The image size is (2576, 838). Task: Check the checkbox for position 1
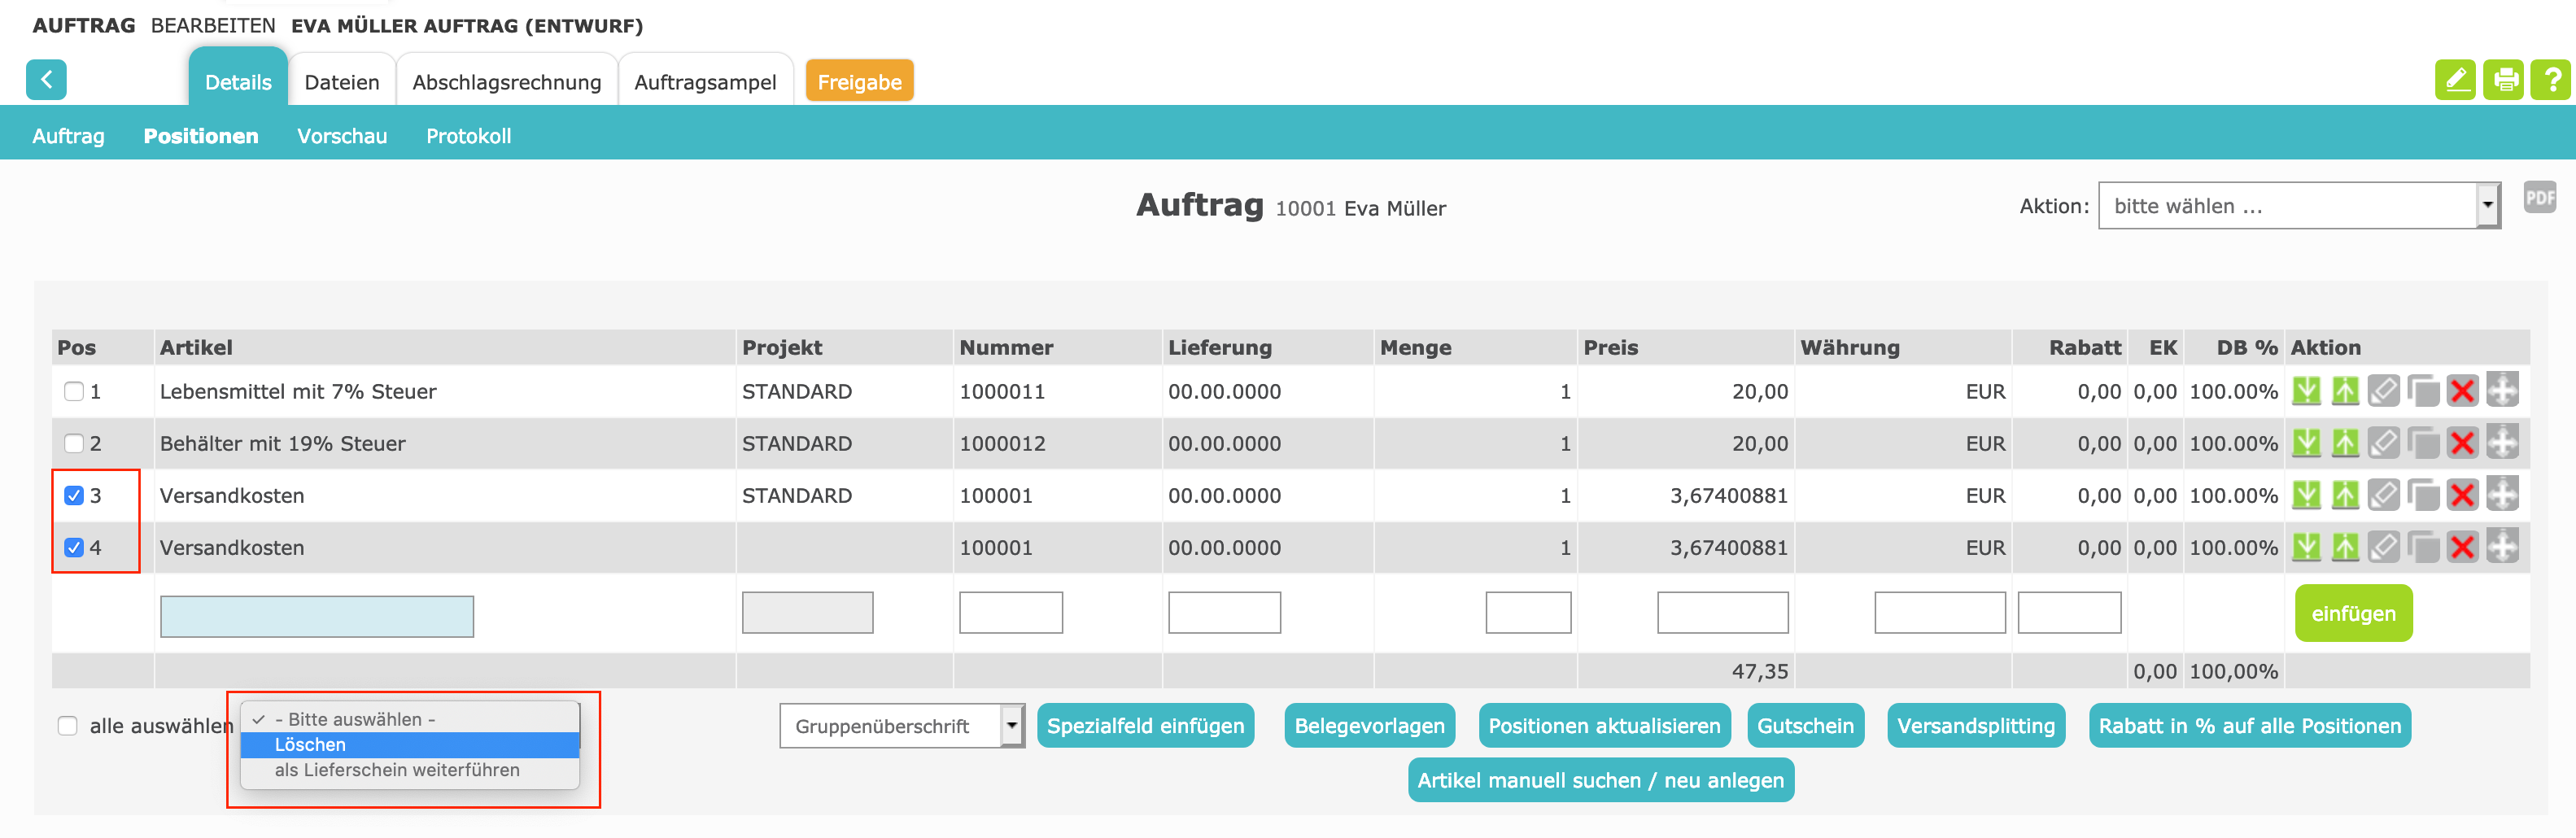tap(74, 392)
